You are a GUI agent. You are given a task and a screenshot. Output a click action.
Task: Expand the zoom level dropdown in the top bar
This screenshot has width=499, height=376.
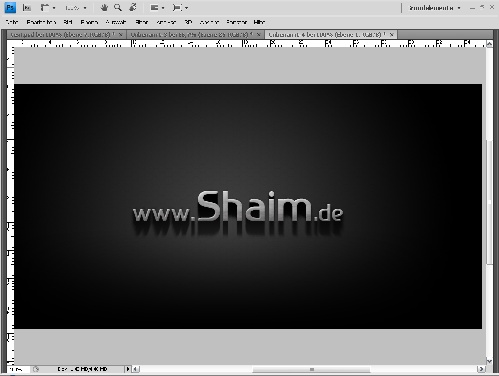(76, 8)
